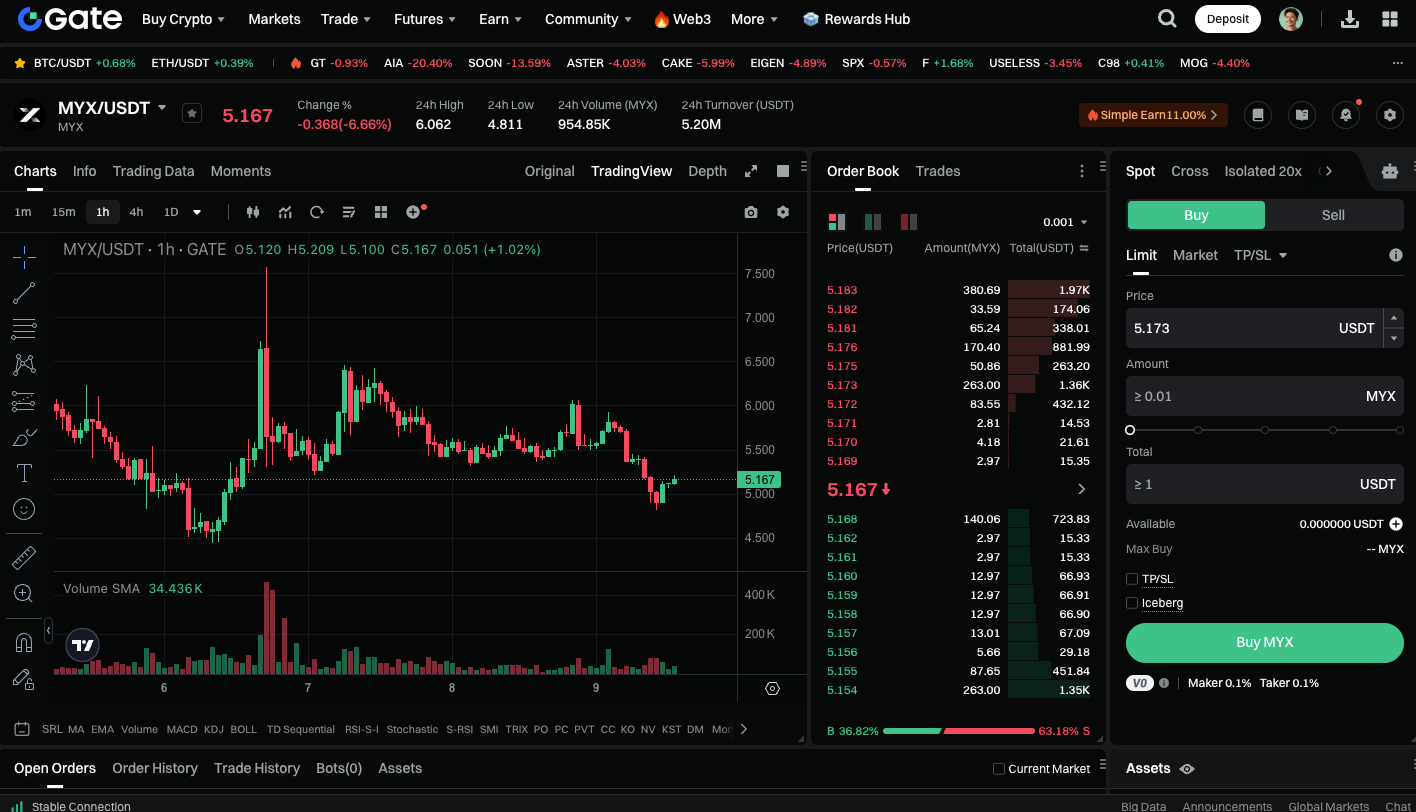Take a chart snapshot with camera icon

tap(751, 212)
